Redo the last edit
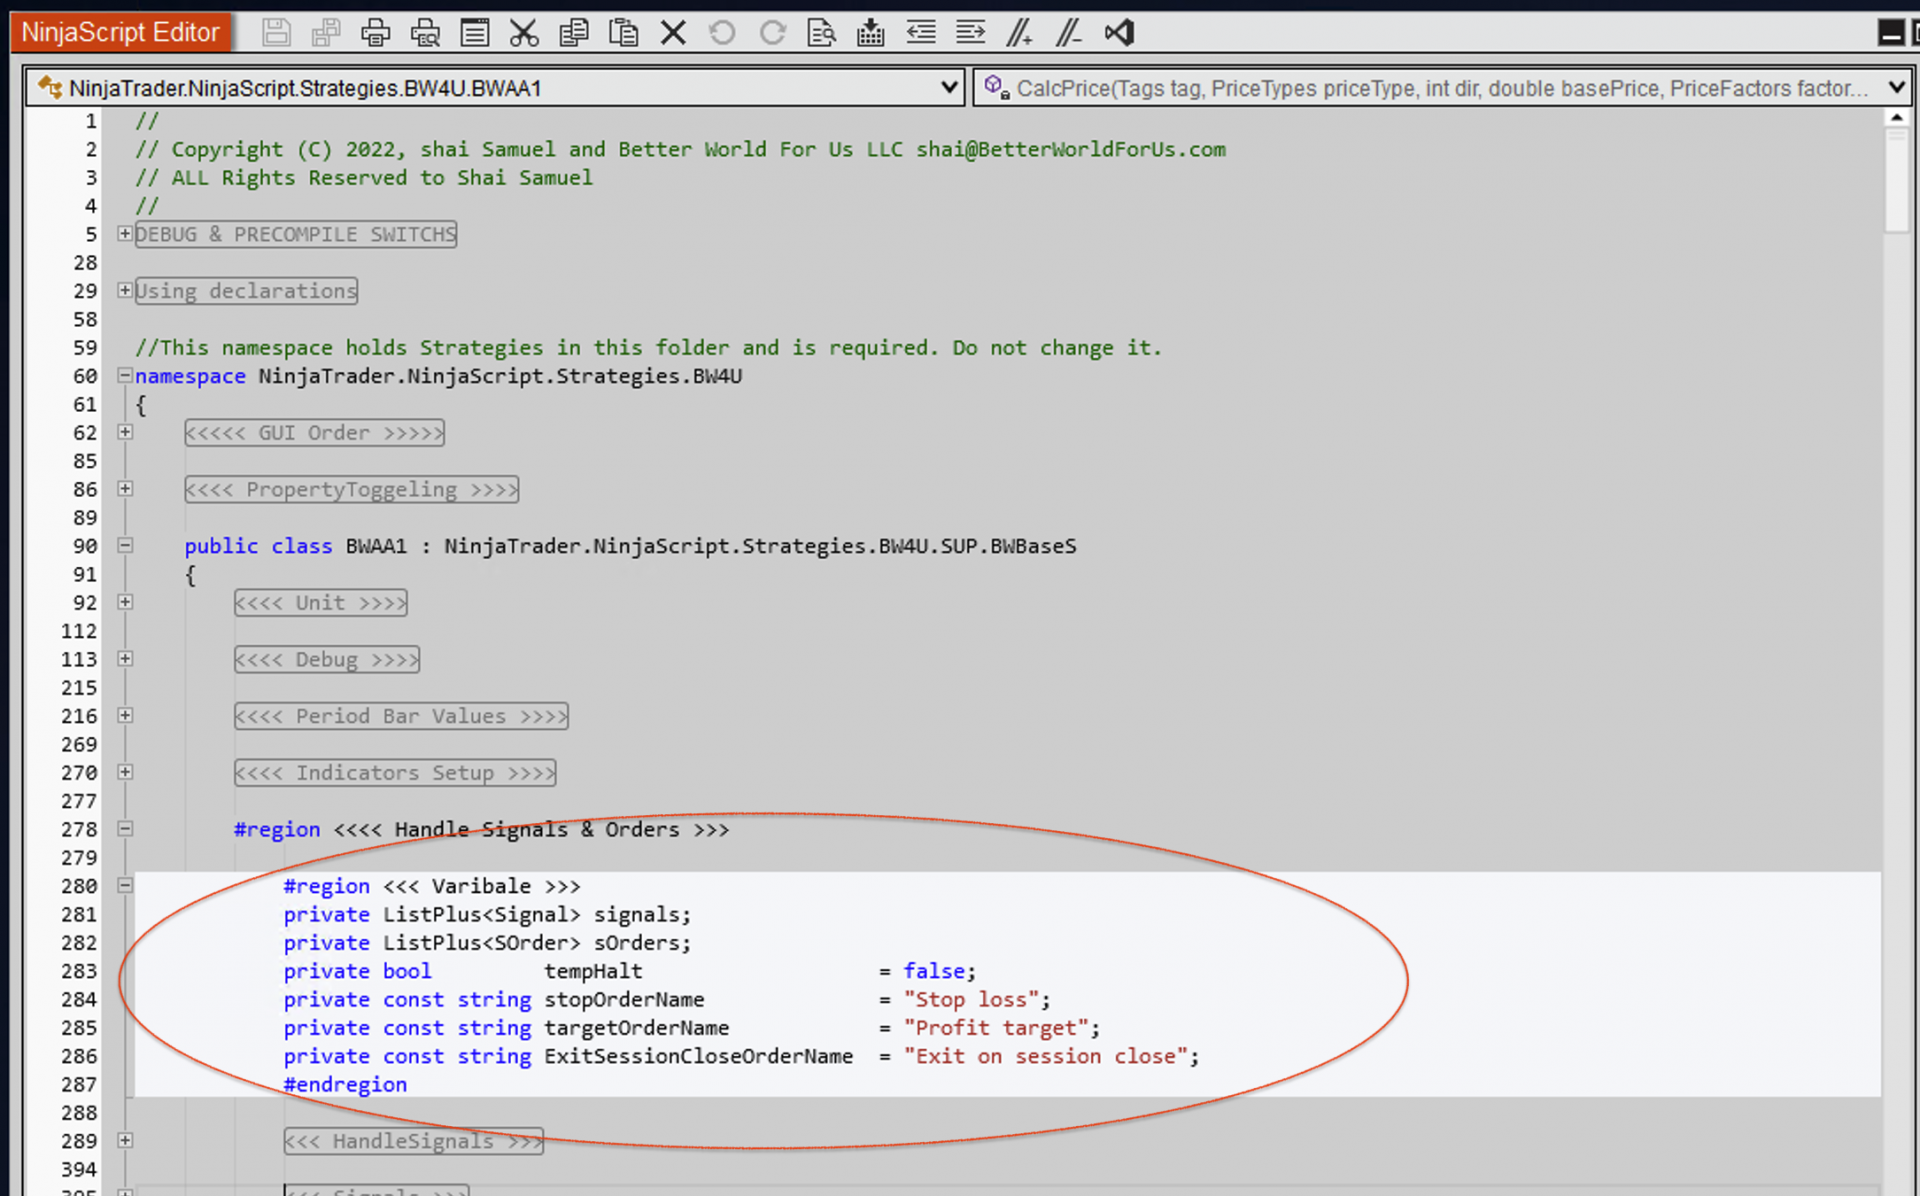The image size is (1920, 1196). tap(772, 32)
